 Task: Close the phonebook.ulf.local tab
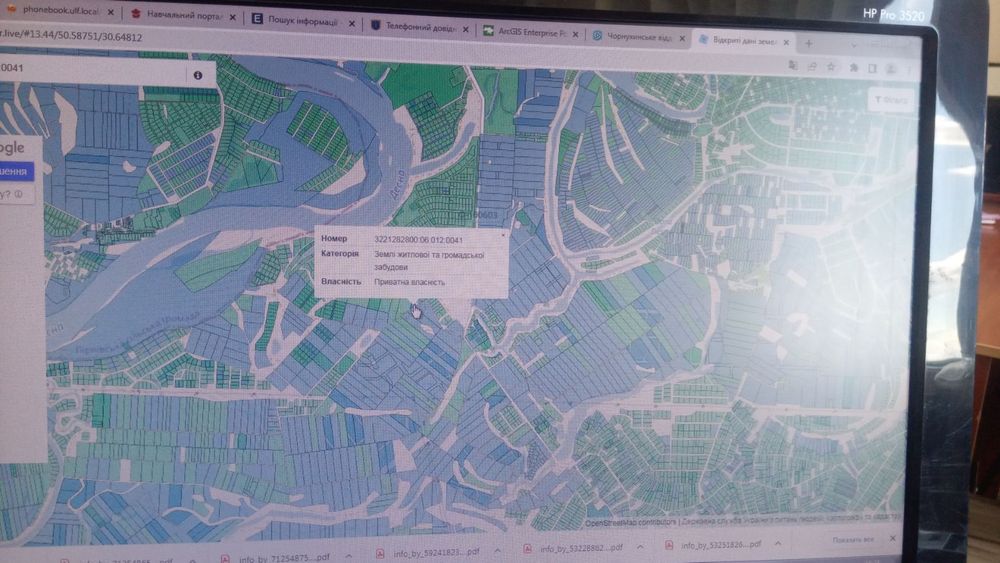[x=111, y=12]
